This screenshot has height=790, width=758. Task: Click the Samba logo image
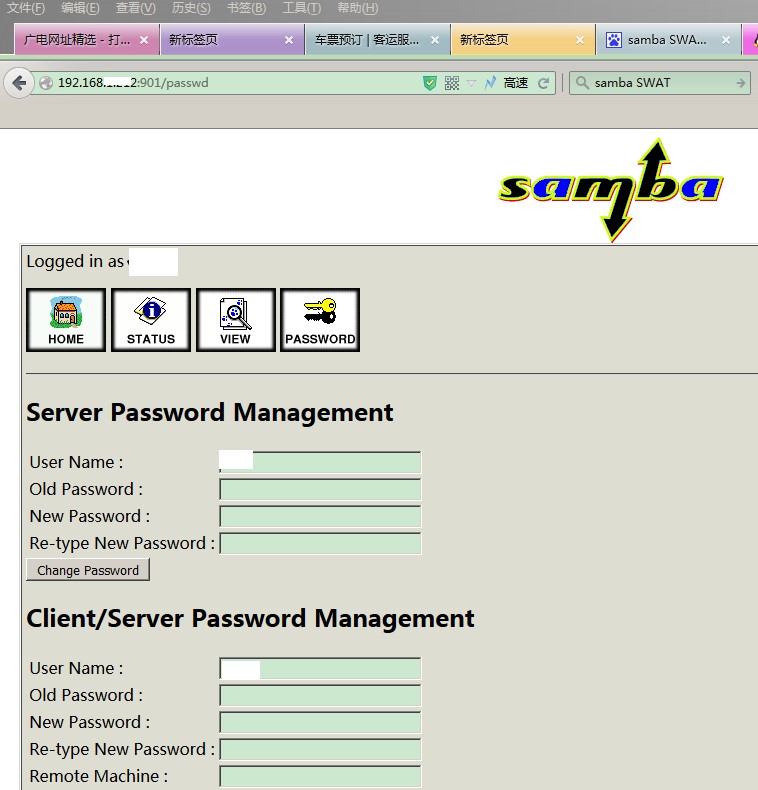pyautogui.click(x=611, y=189)
